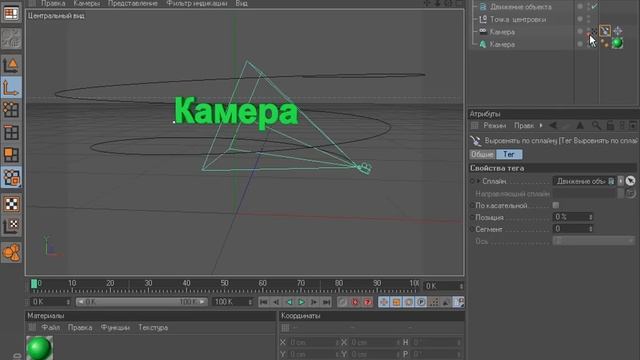Click the Позиция value spinner arrows
Viewport: 640px width, 360px height.
(591, 217)
